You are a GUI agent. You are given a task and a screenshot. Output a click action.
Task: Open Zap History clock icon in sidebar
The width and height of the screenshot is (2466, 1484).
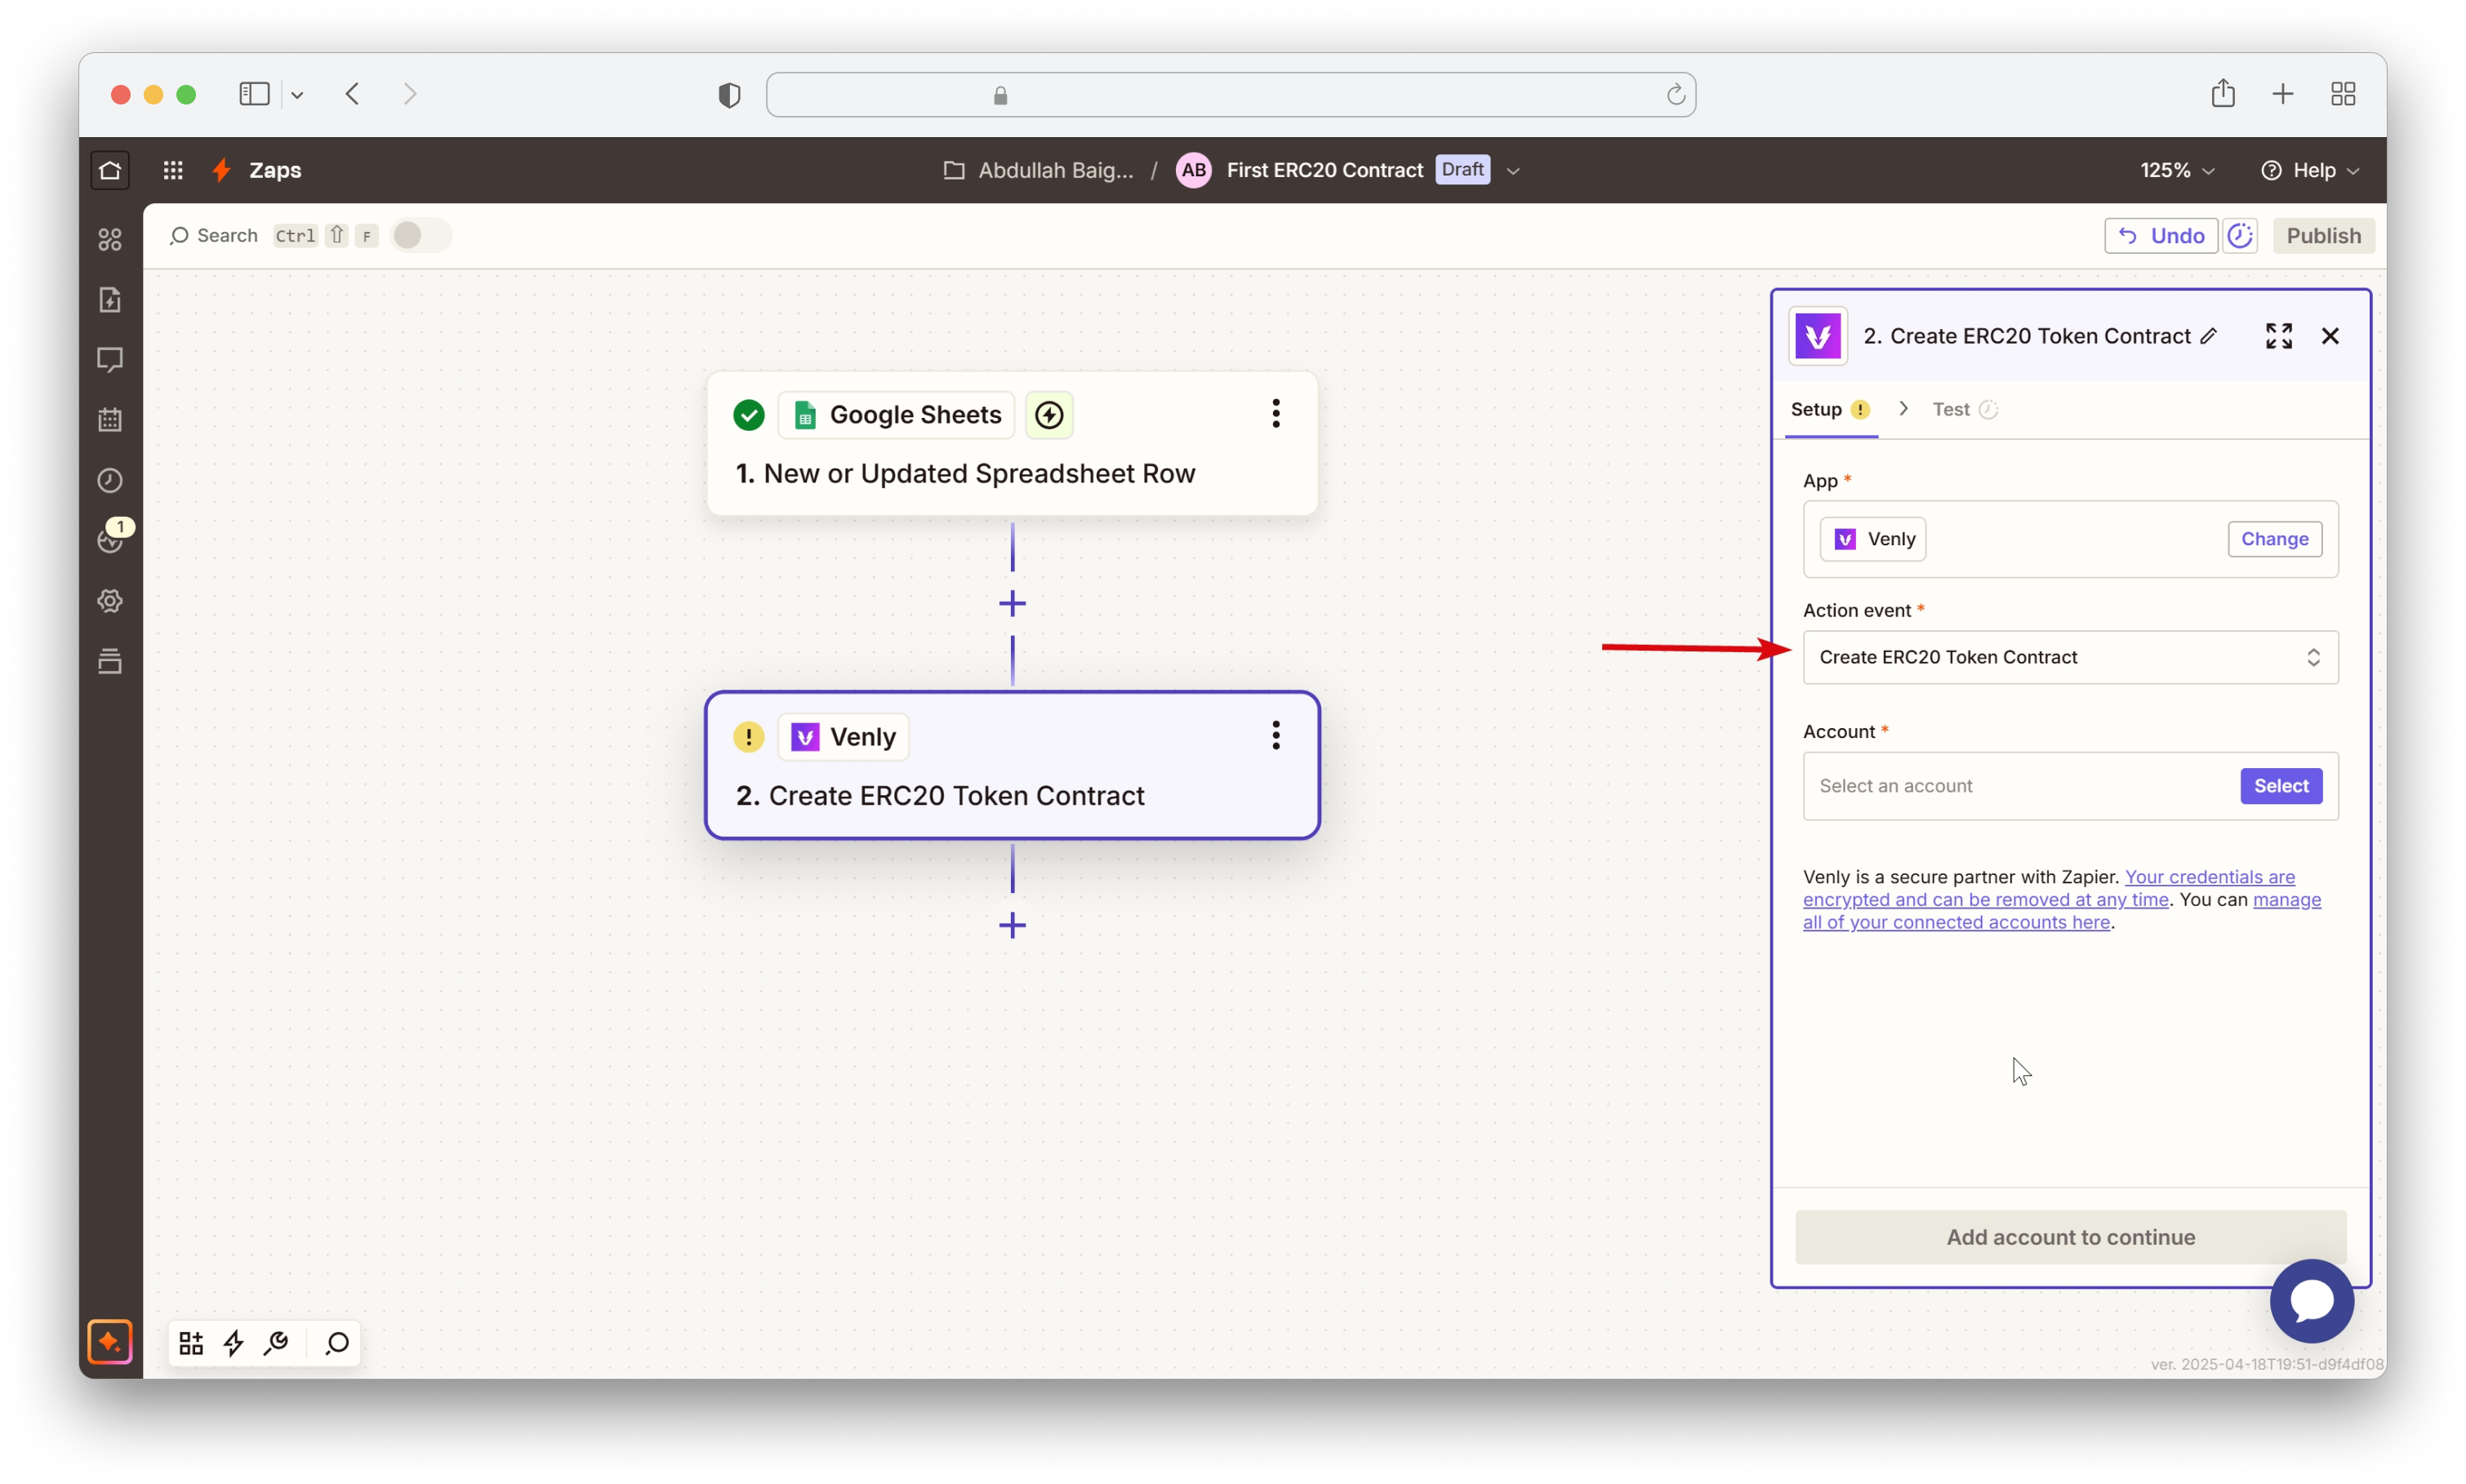(x=110, y=480)
